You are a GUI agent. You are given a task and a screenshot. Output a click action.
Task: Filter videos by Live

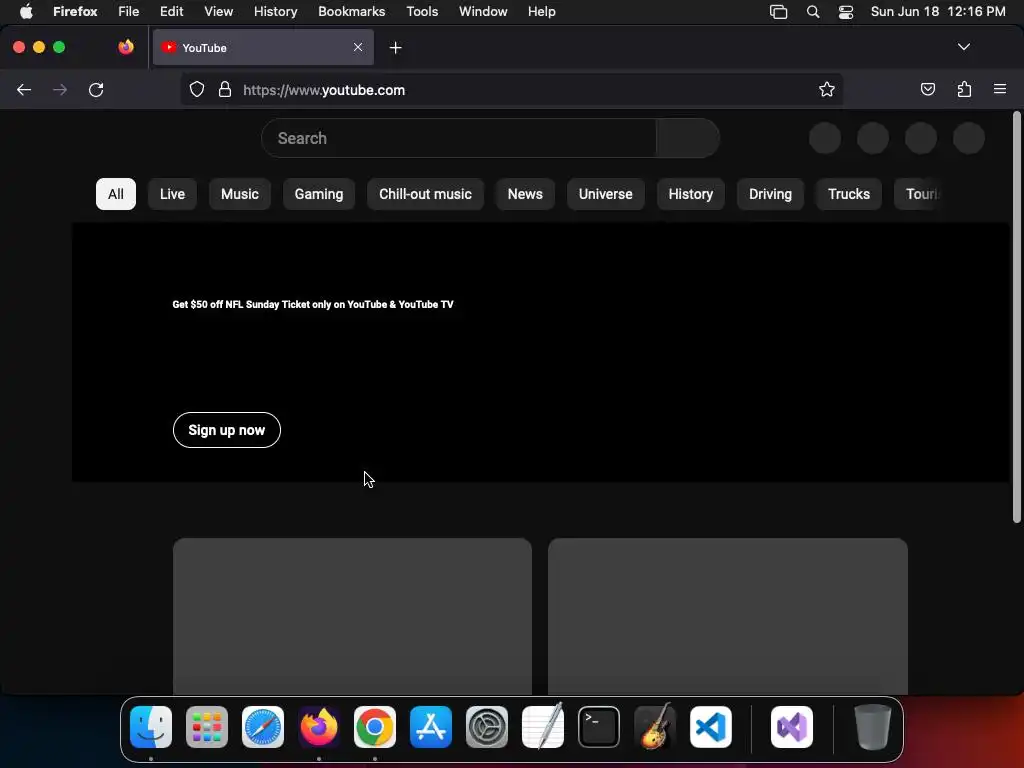click(172, 194)
